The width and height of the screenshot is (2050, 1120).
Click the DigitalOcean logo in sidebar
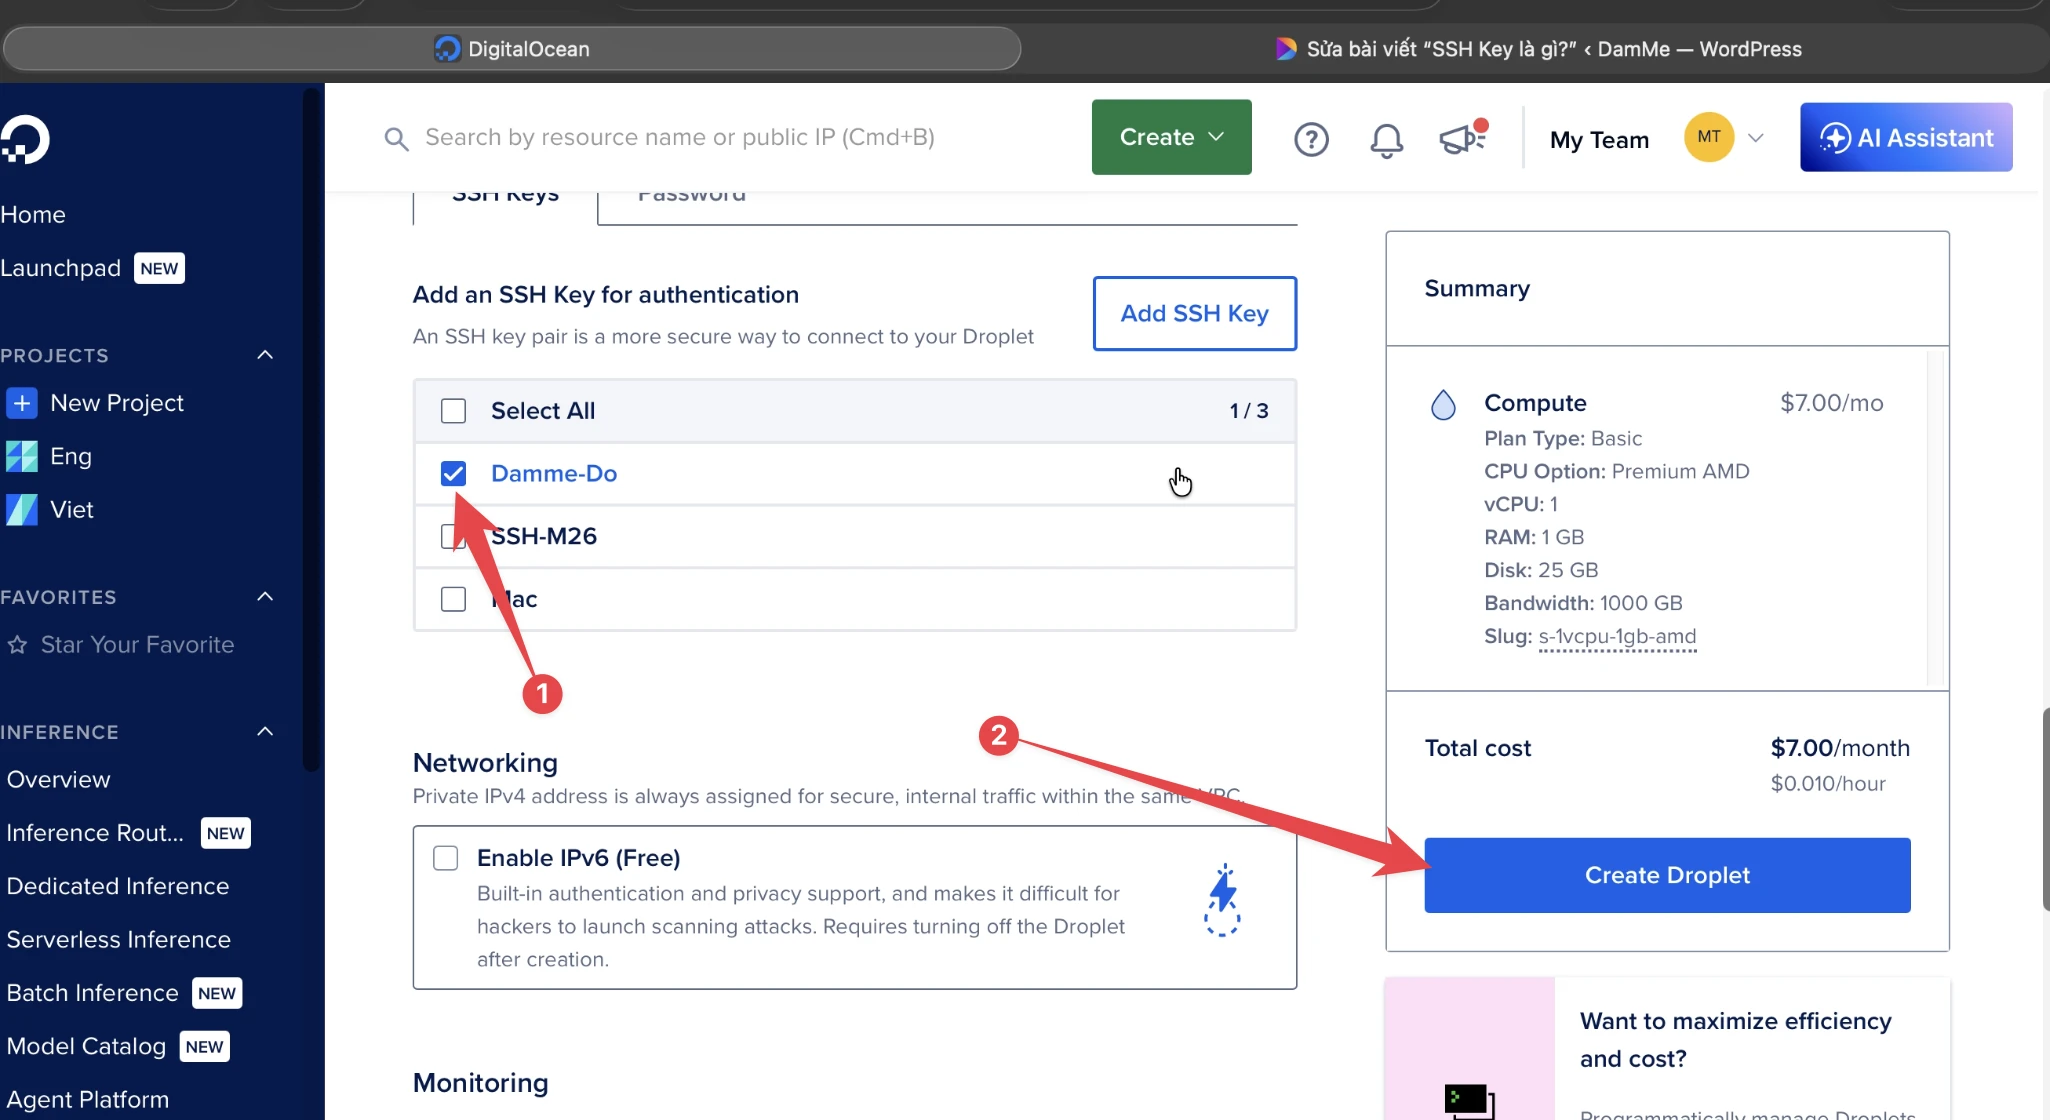click(25, 139)
